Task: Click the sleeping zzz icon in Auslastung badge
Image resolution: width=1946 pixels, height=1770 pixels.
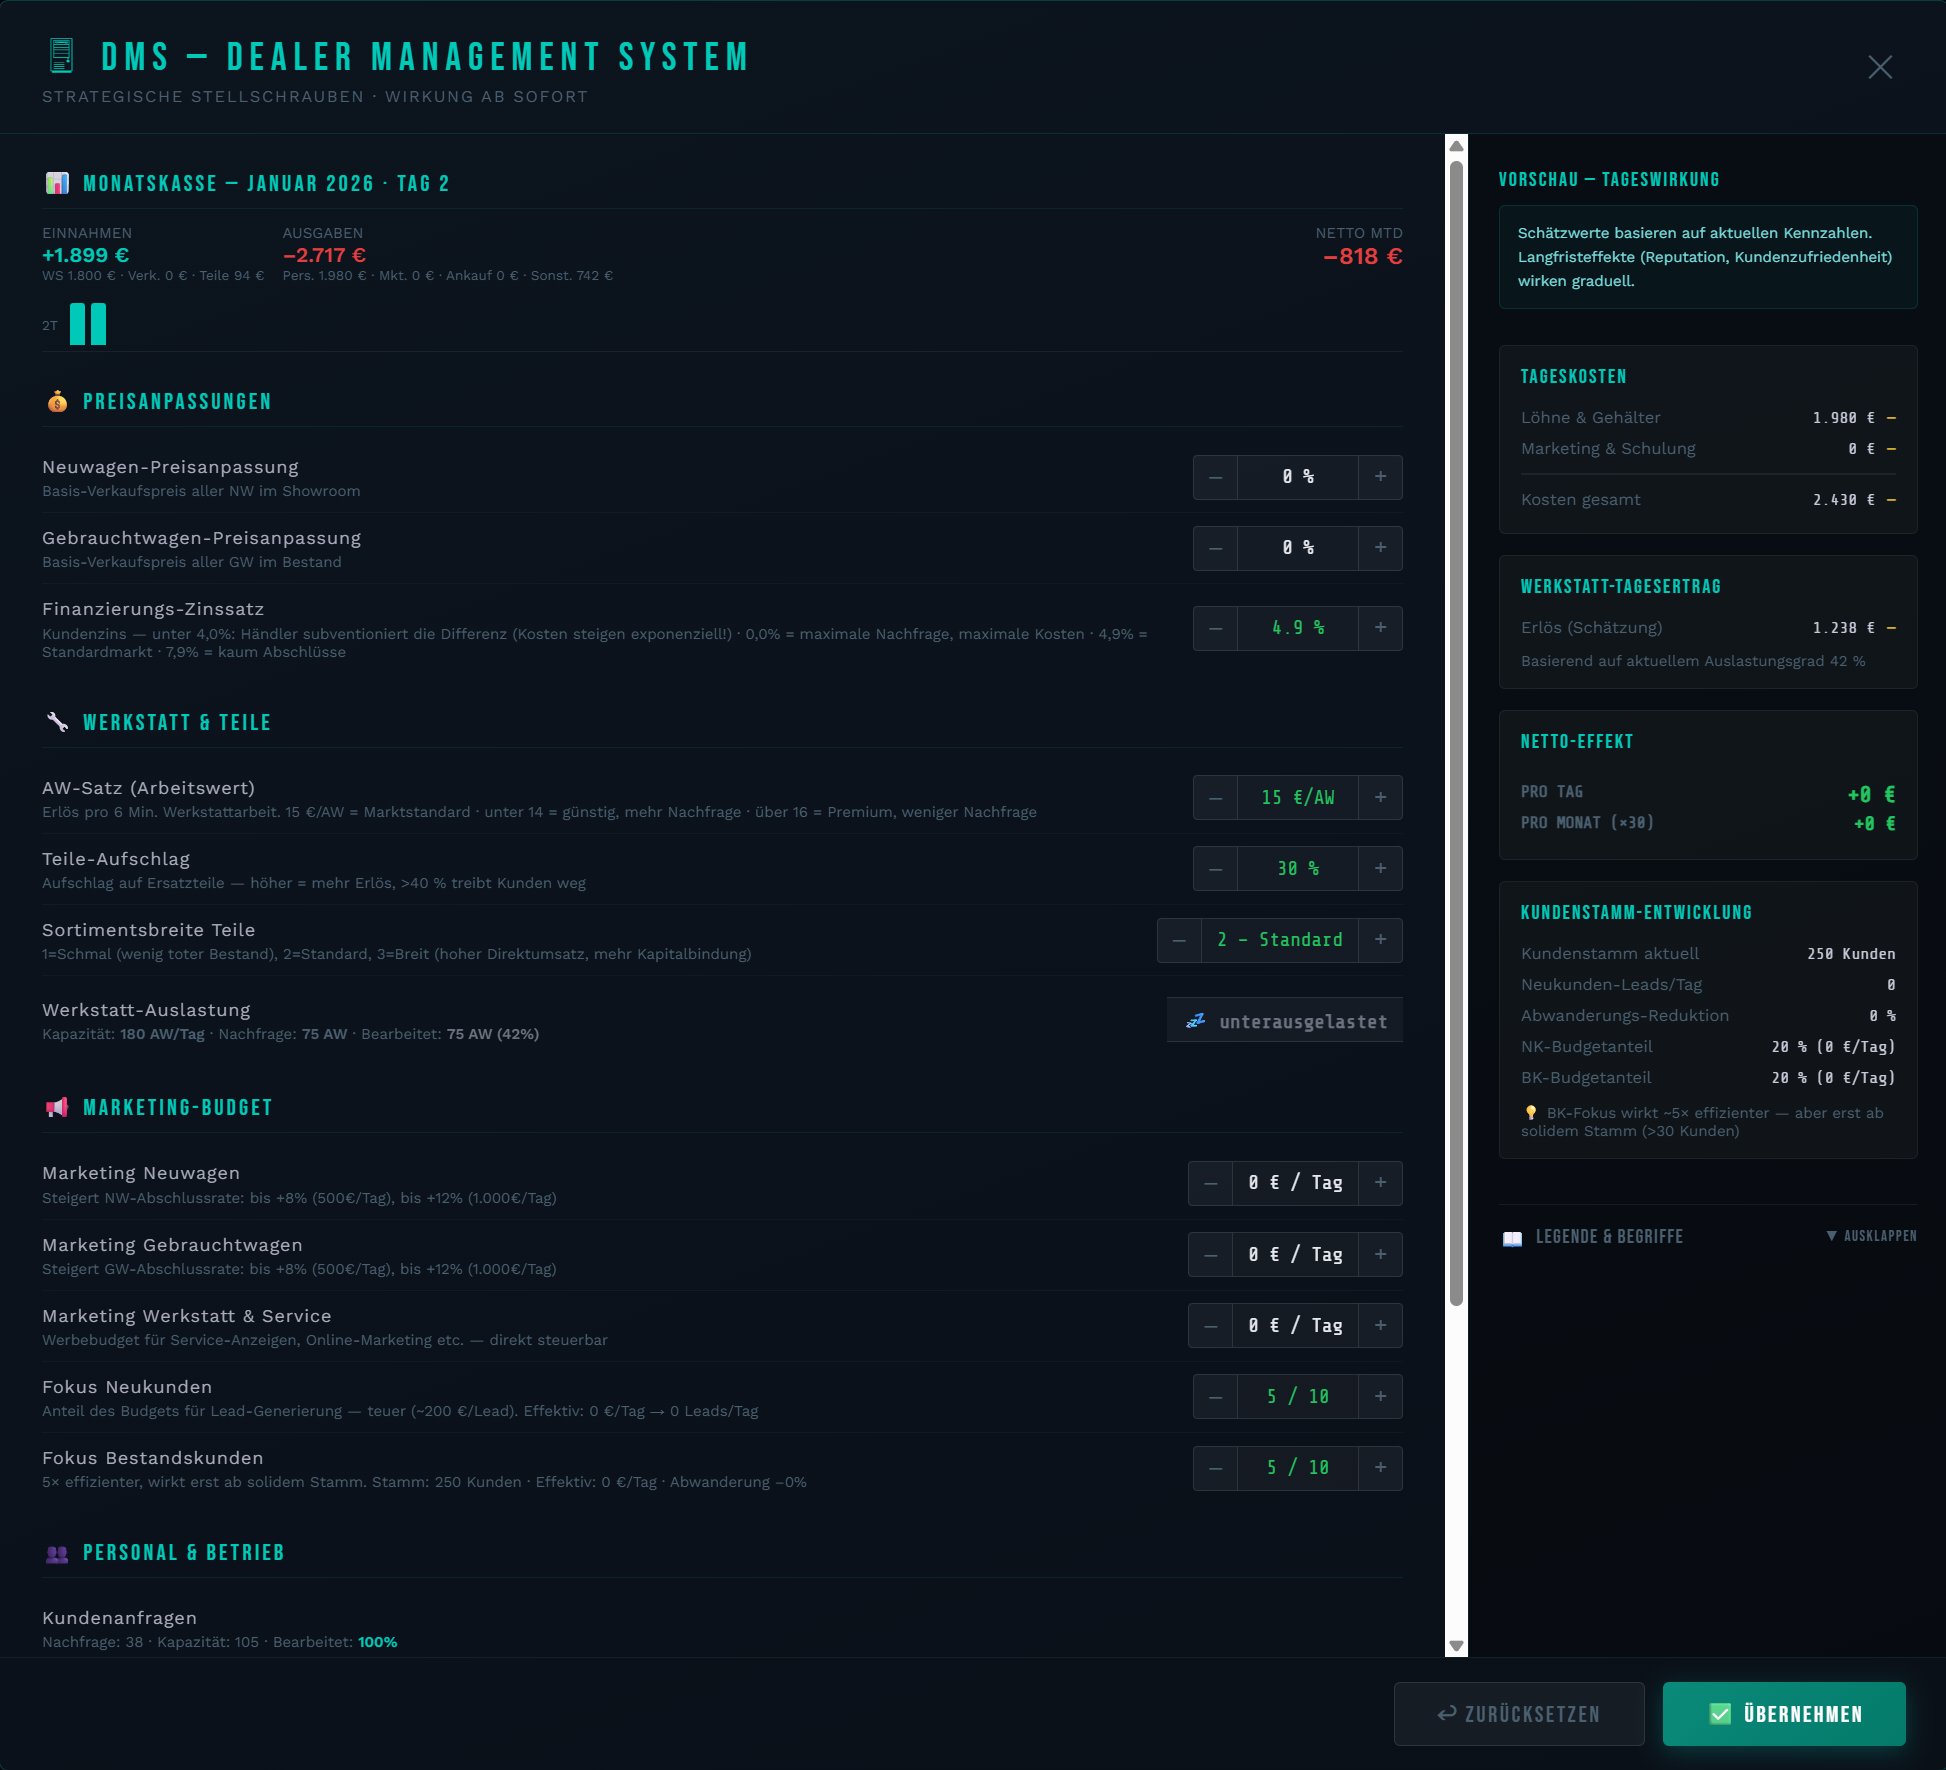Action: pyautogui.click(x=1196, y=1021)
